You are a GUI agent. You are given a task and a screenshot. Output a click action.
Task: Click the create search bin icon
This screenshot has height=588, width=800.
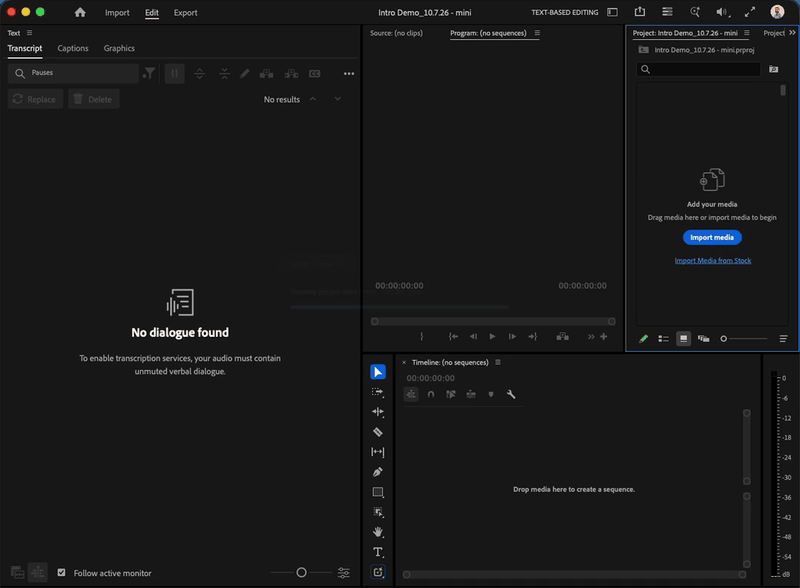tap(774, 69)
